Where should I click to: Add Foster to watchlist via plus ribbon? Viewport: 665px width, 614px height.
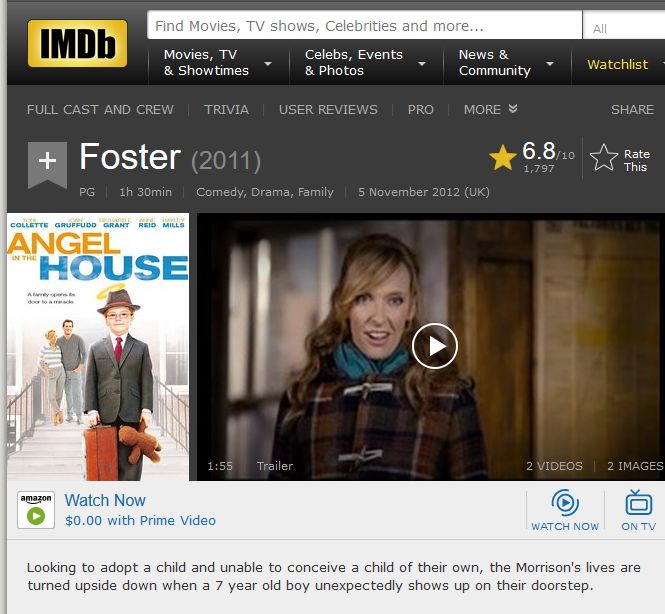tap(47, 165)
